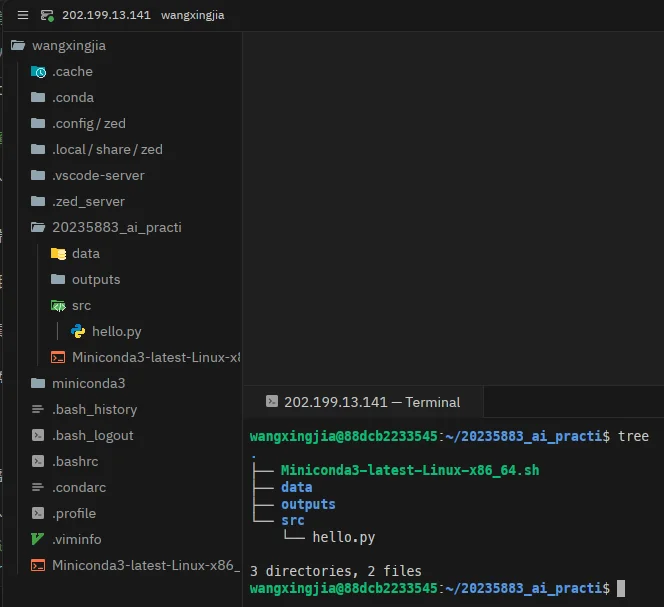
Task: Open the hamburger menu icon
Action: (x=23, y=15)
